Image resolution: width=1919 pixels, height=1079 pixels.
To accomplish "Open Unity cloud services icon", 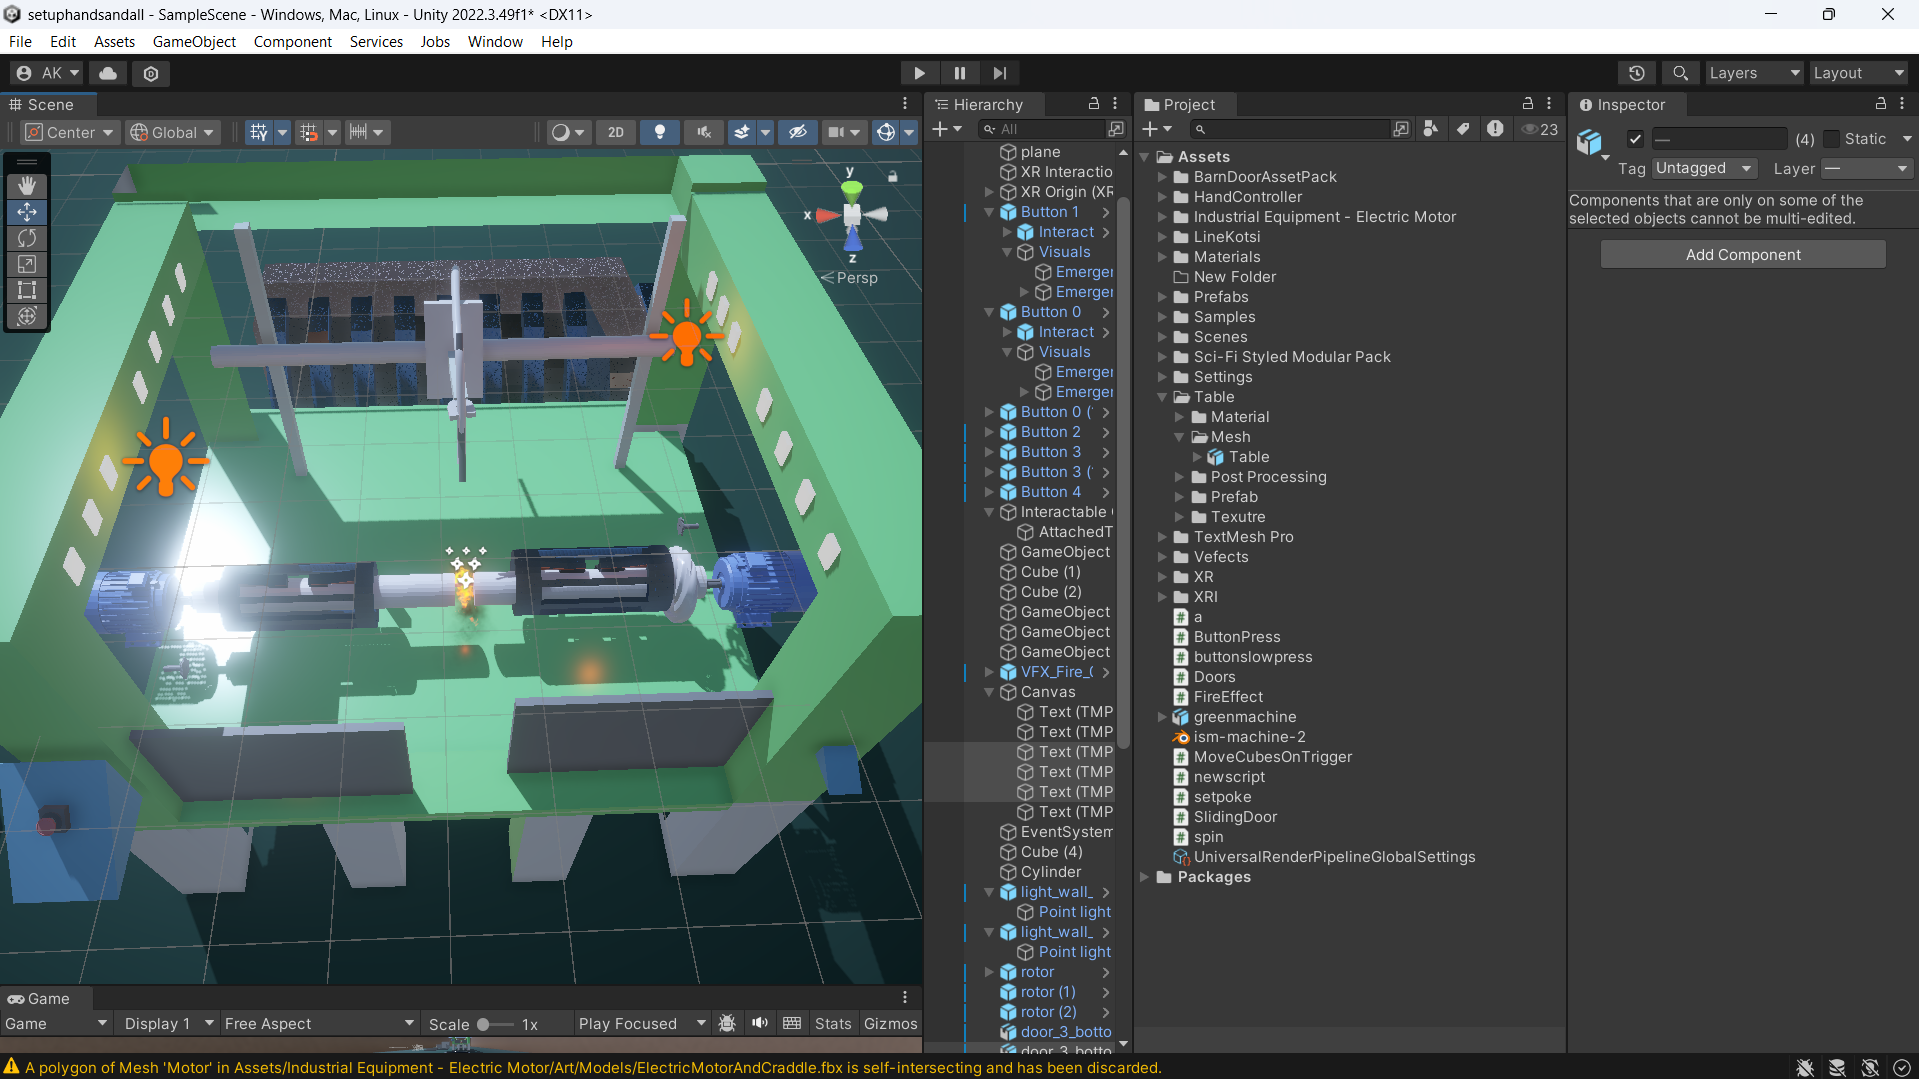I will click(108, 73).
